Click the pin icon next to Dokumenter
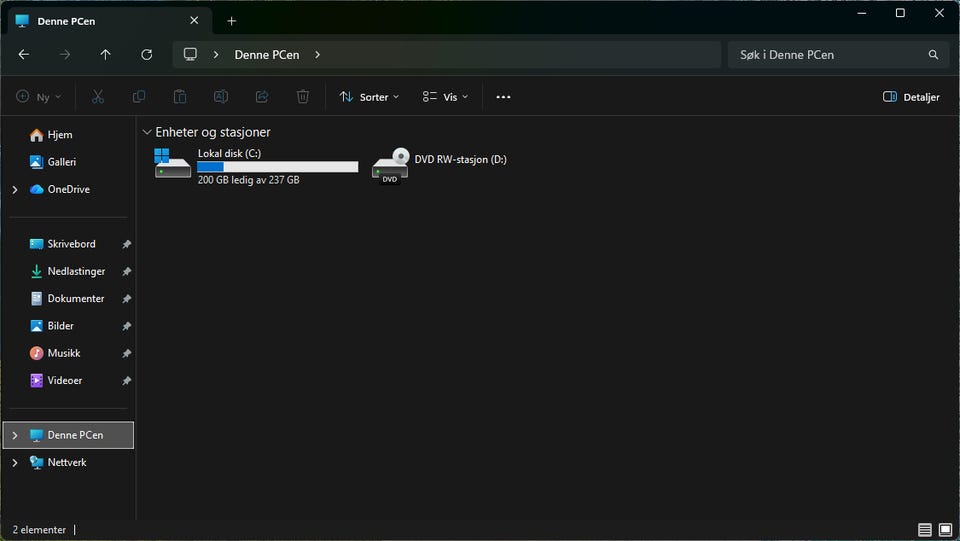The image size is (960, 541). (x=126, y=299)
